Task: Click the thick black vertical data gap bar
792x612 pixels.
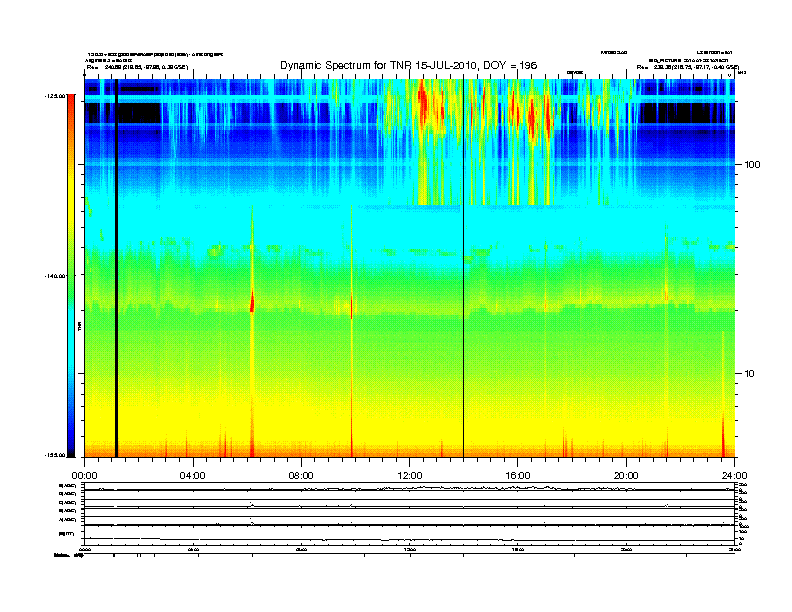Action: (116, 268)
